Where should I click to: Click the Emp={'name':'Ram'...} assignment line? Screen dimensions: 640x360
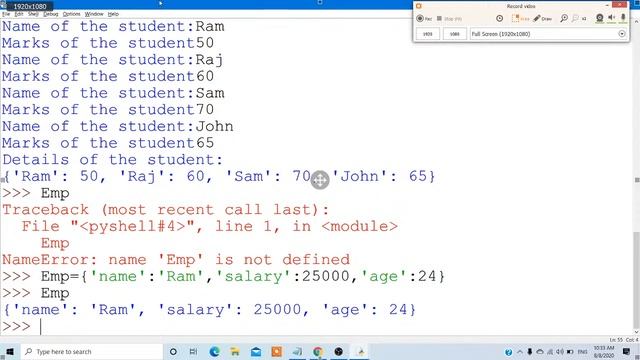pos(242,276)
